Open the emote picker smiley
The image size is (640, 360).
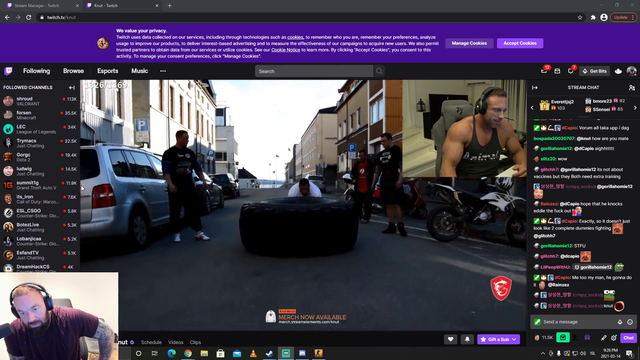click(x=630, y=322)
